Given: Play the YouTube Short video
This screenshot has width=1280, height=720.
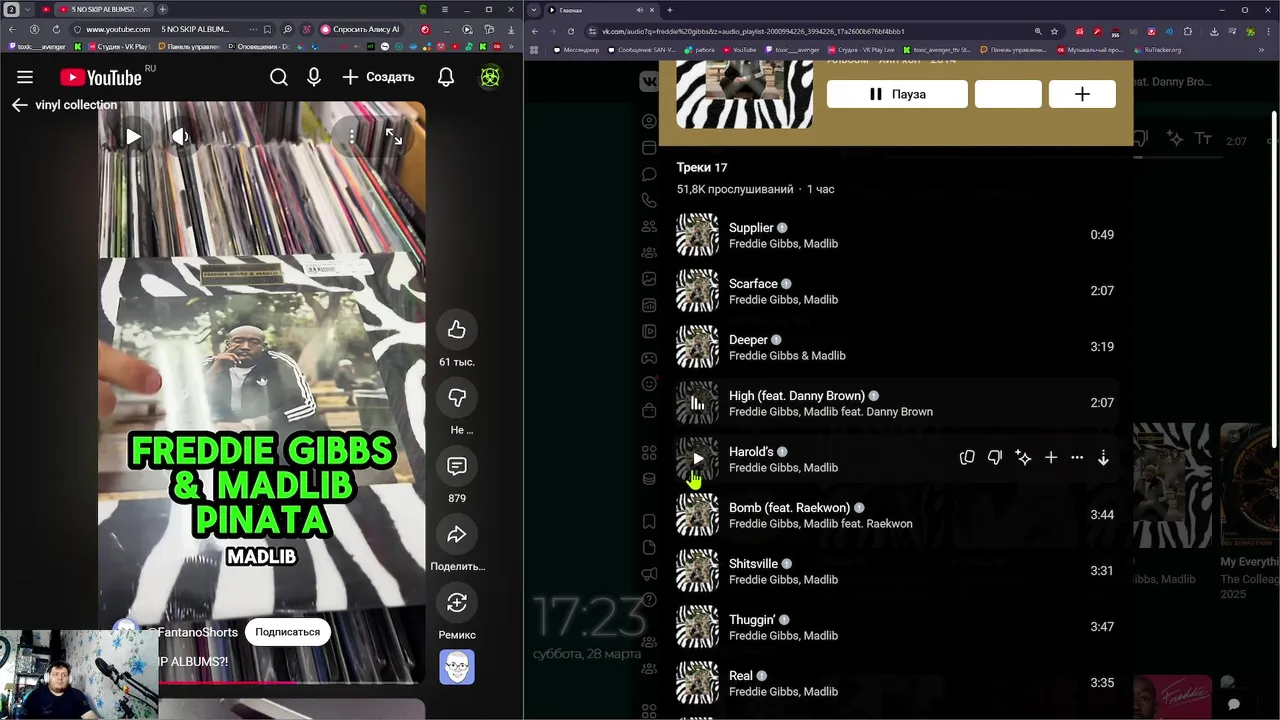Looking at the screenshot, I should coord(133,137).
